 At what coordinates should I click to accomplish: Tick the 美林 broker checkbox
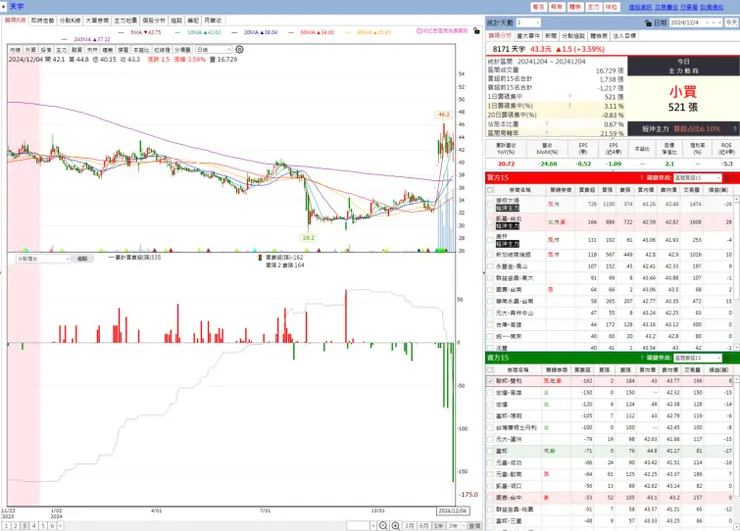[x=490, y=240]
